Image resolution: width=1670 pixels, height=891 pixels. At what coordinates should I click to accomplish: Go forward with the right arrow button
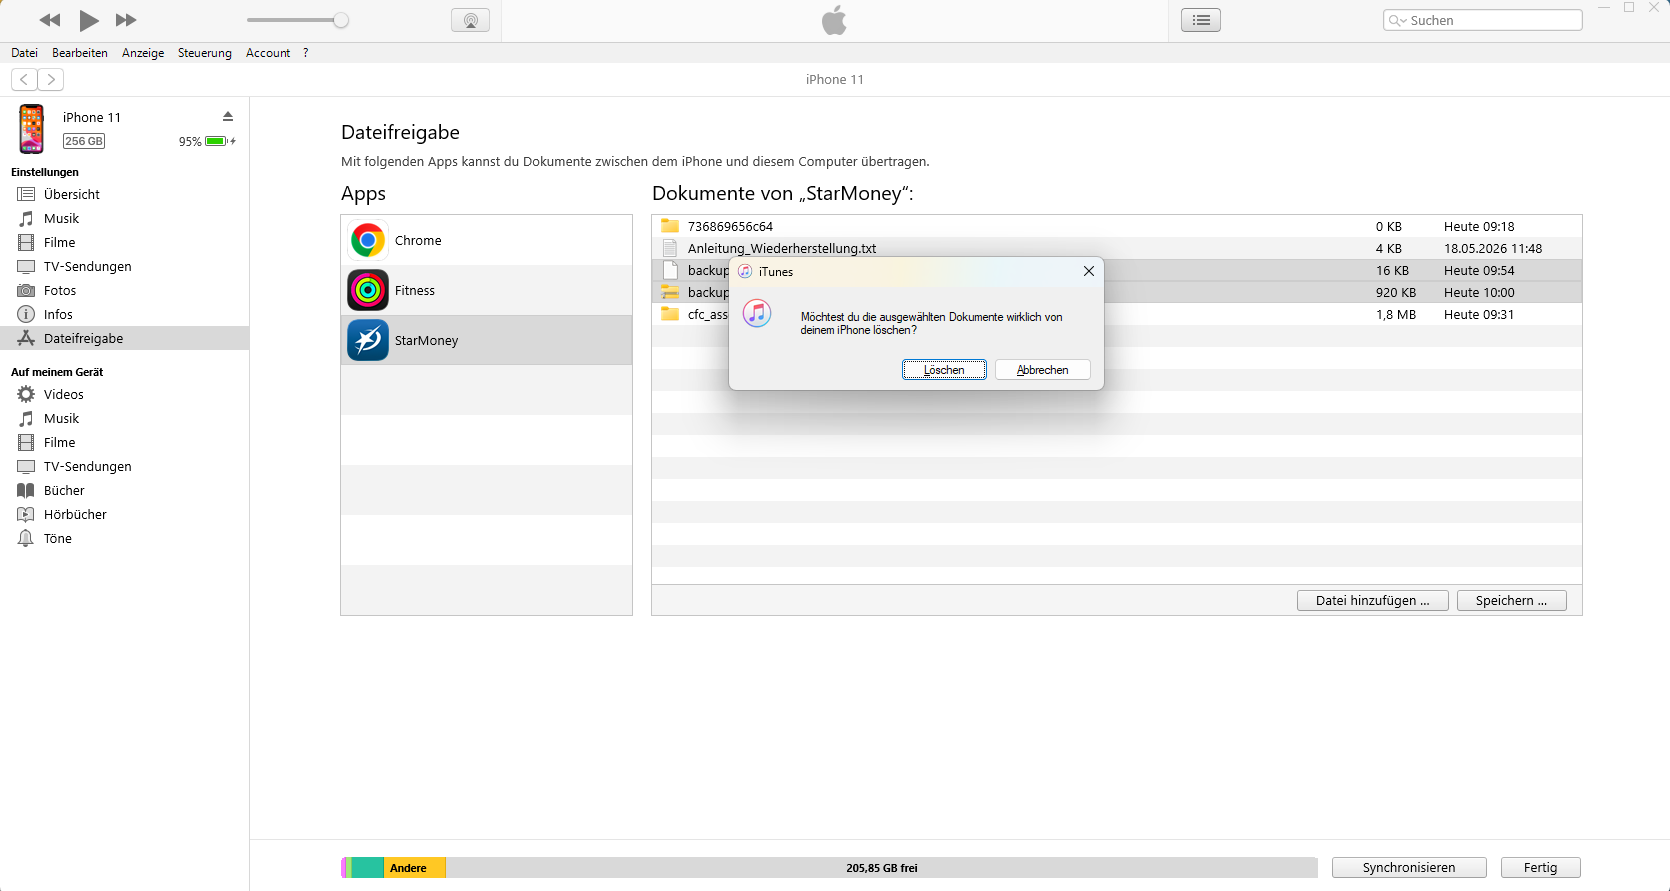[x=51, y=79]
